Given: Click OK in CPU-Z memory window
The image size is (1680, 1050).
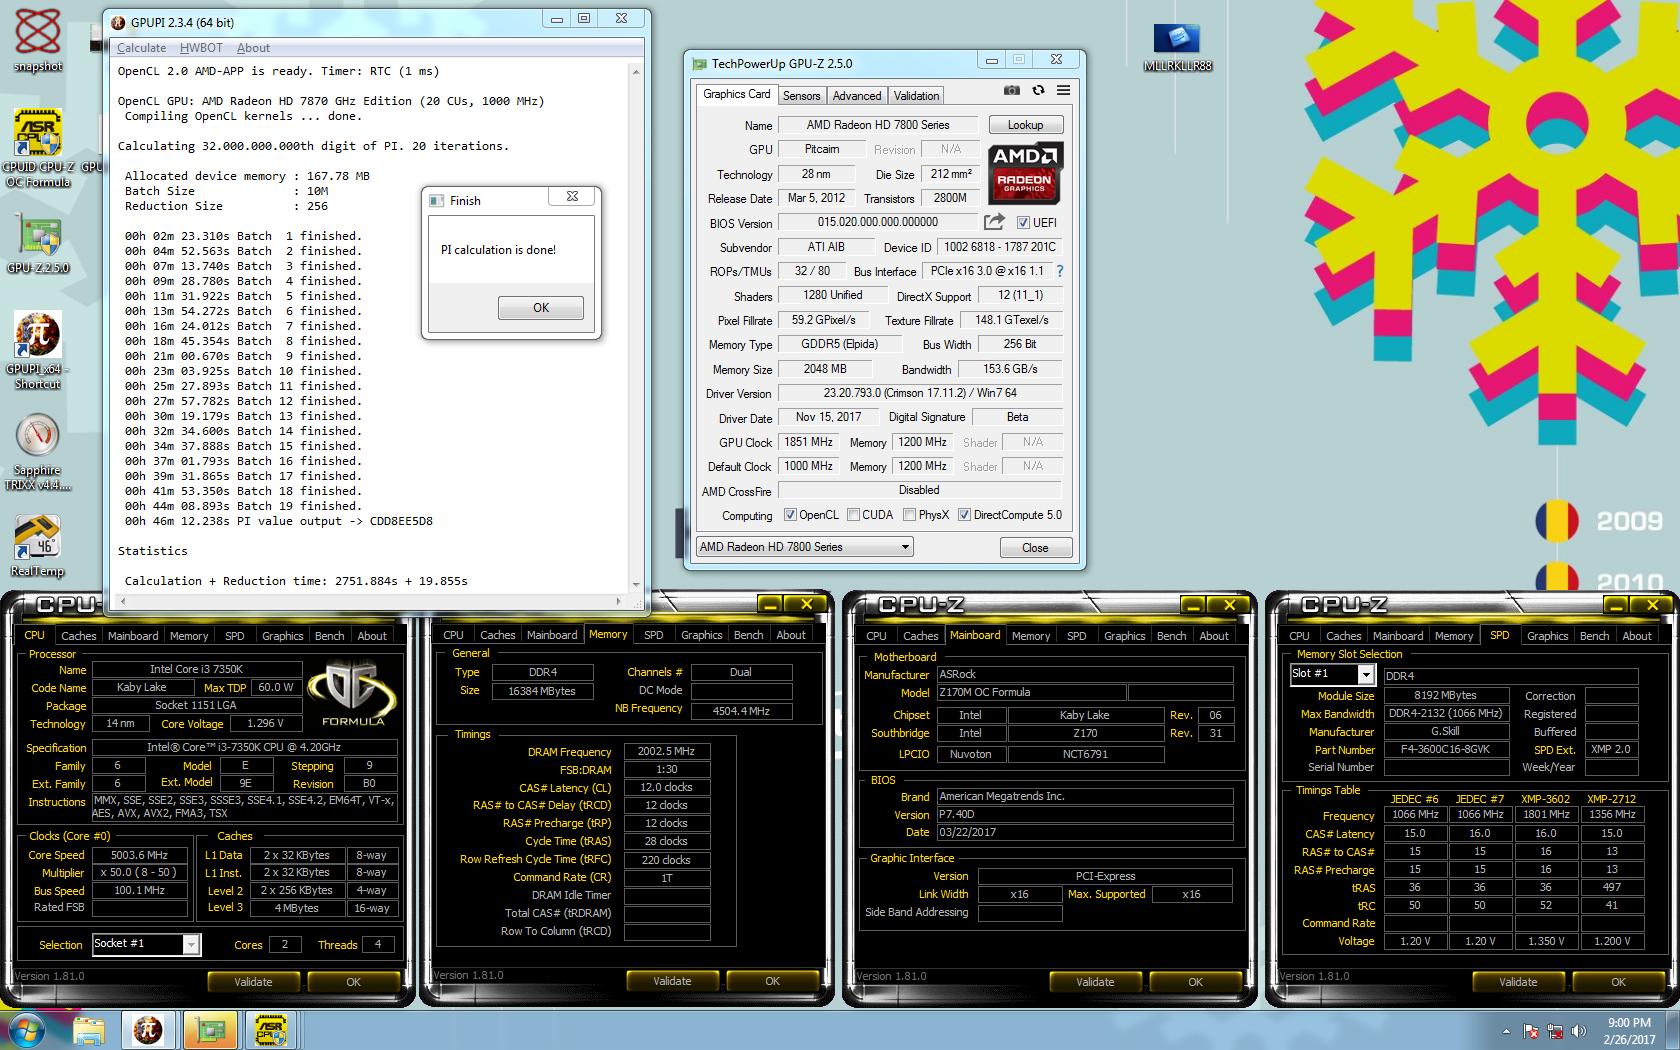Looking at the screenshot, I should [x=772, y=981].
